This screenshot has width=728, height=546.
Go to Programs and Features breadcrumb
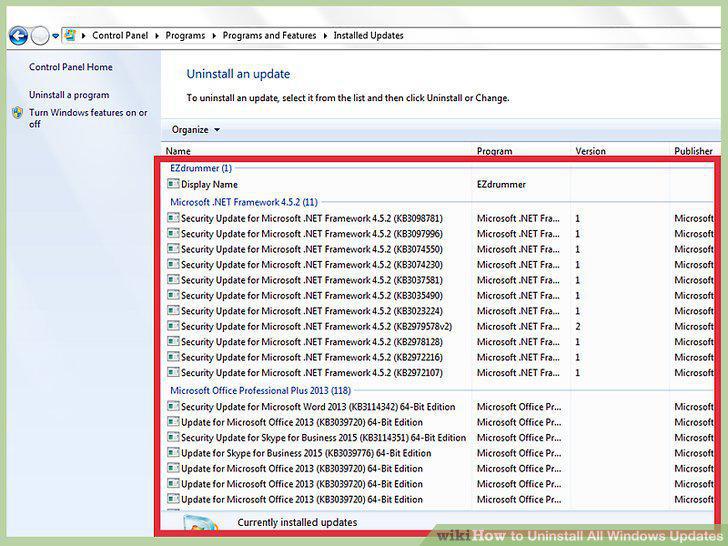(269, 35)
